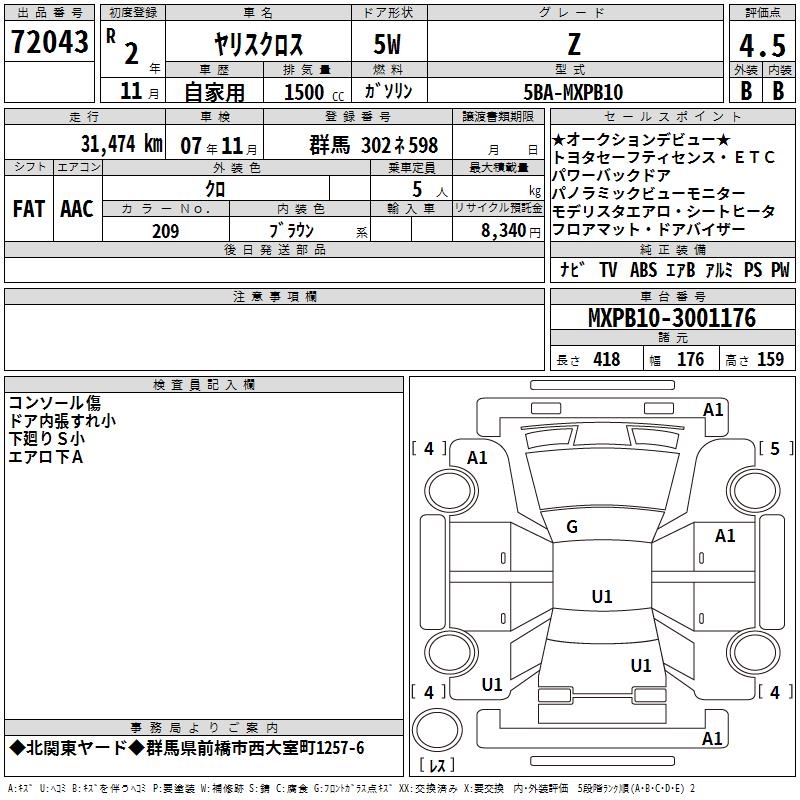The image size is (800, 800).
Task: Click sales point パワーバックドア
Action: tap(611, 175)
